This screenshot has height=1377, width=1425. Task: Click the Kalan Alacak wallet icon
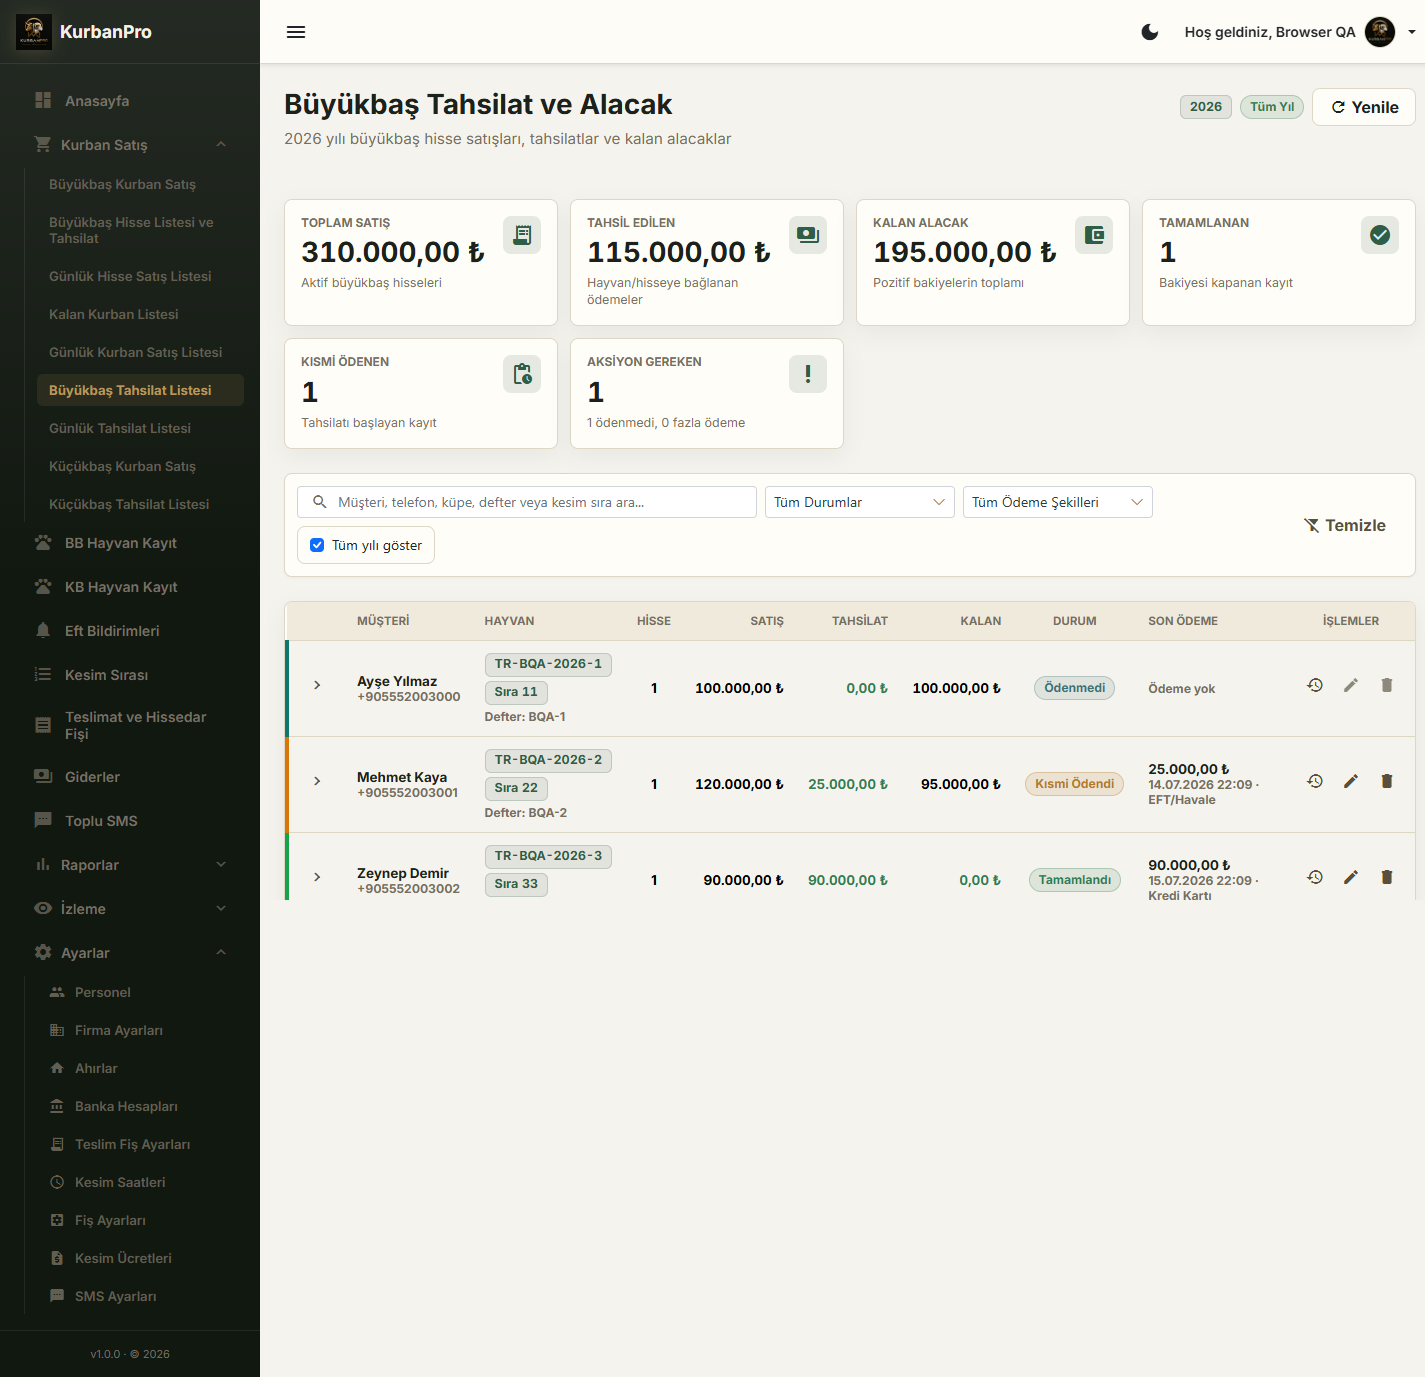[1094, 235]
